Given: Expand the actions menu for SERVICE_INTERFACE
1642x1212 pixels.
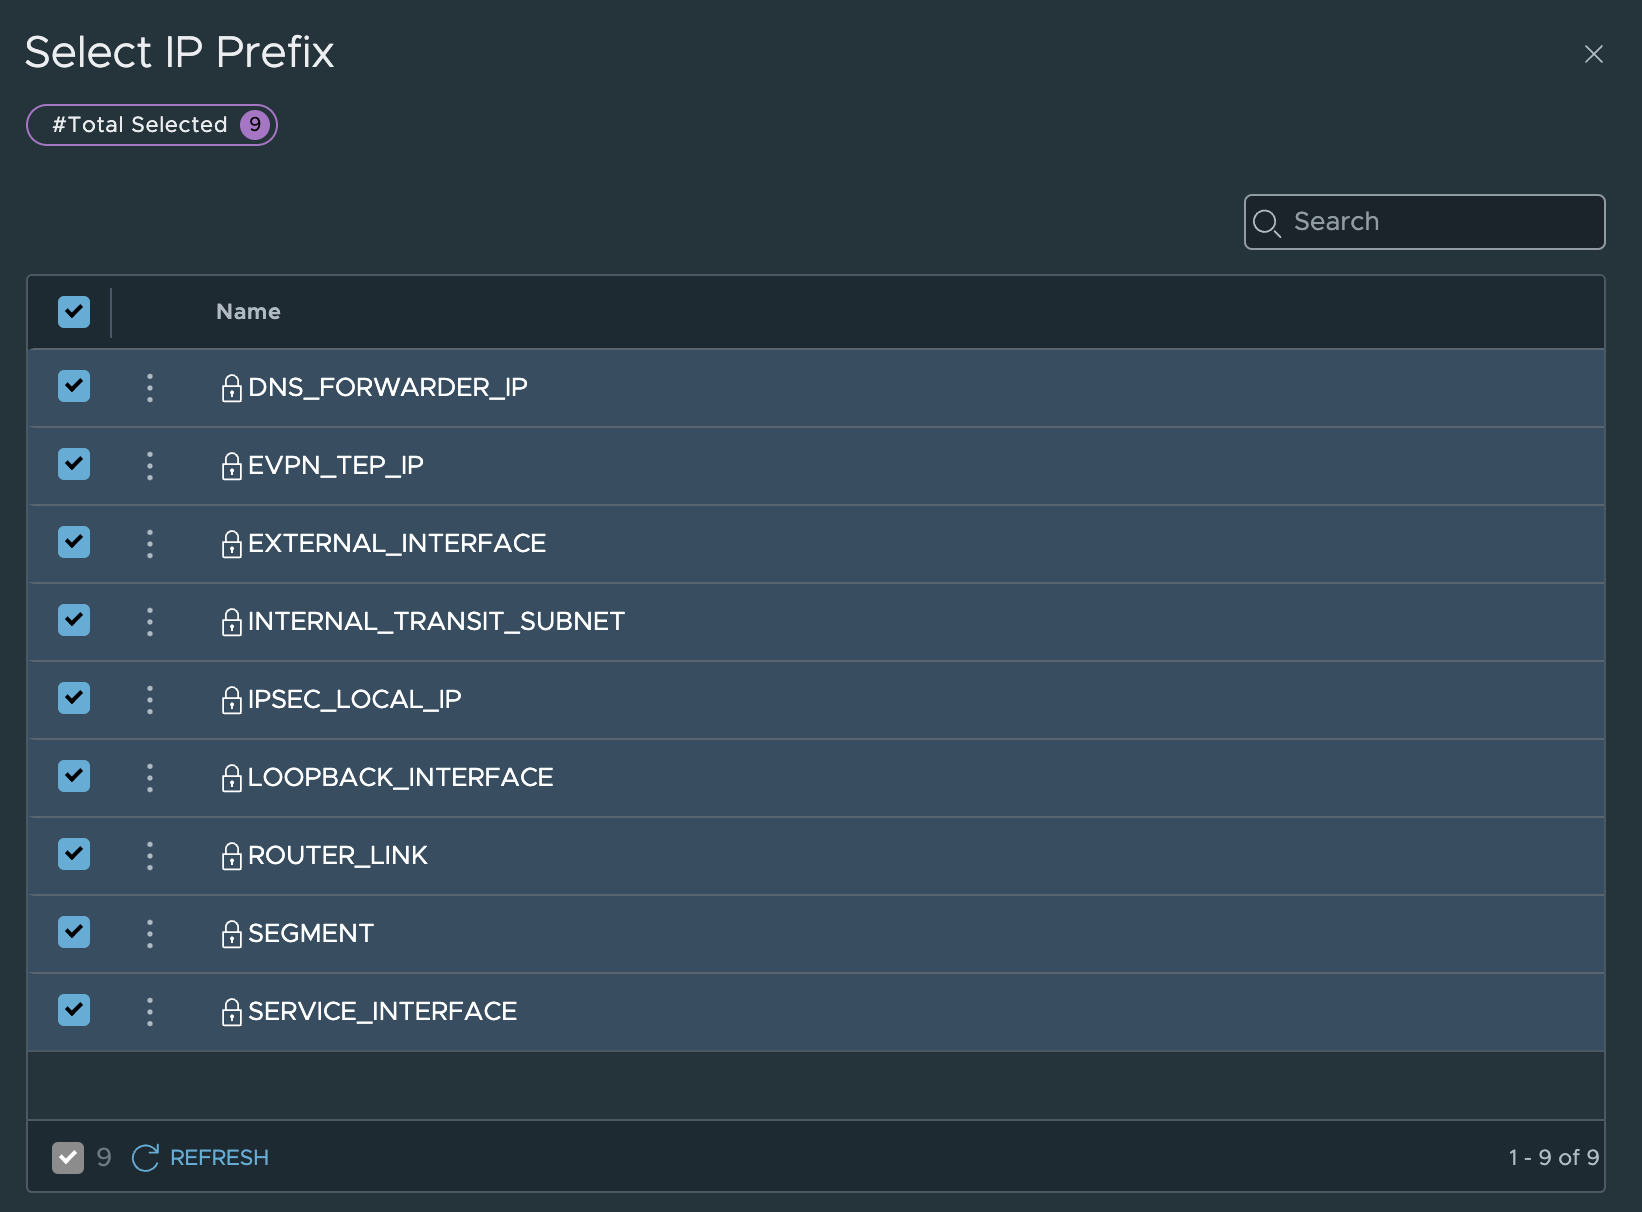Looking at the screenshot, I should tap(150, 1012).
